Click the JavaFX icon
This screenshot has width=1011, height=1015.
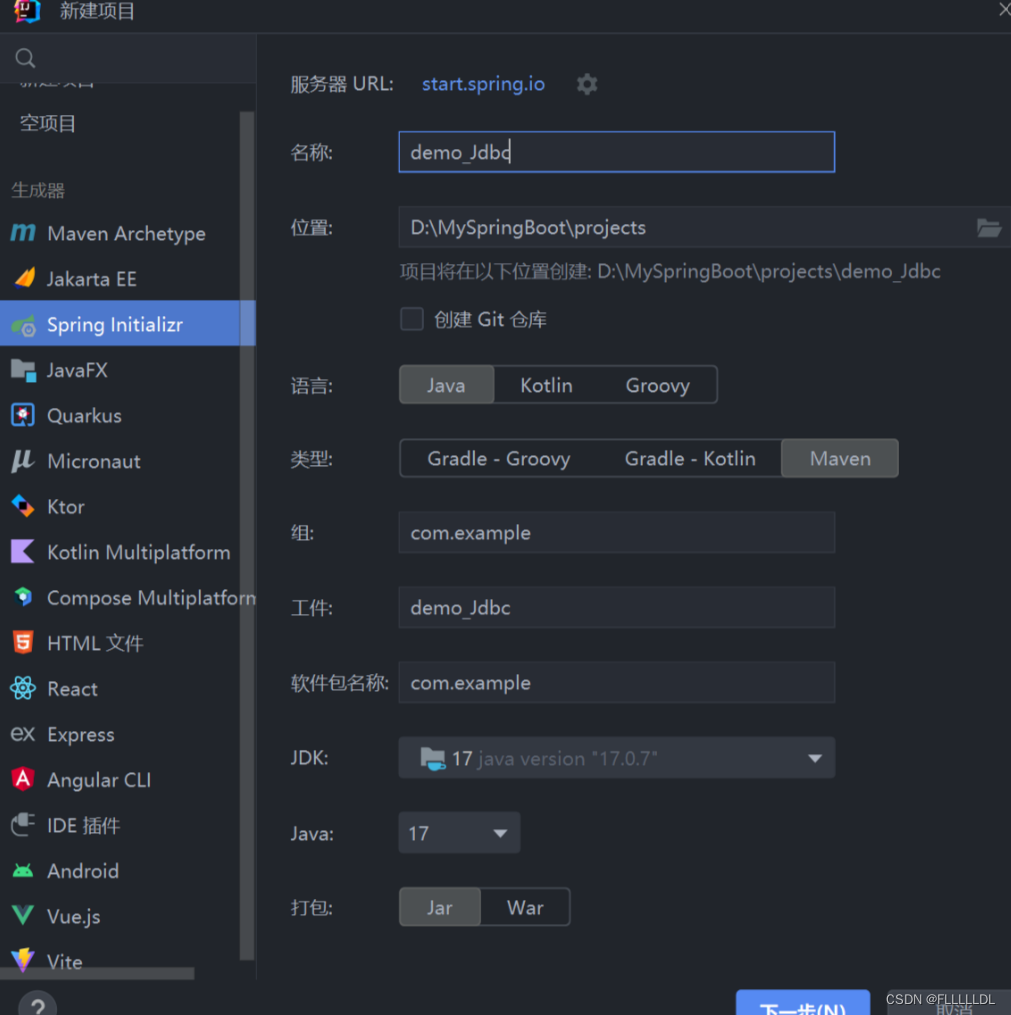click(24, 370)
